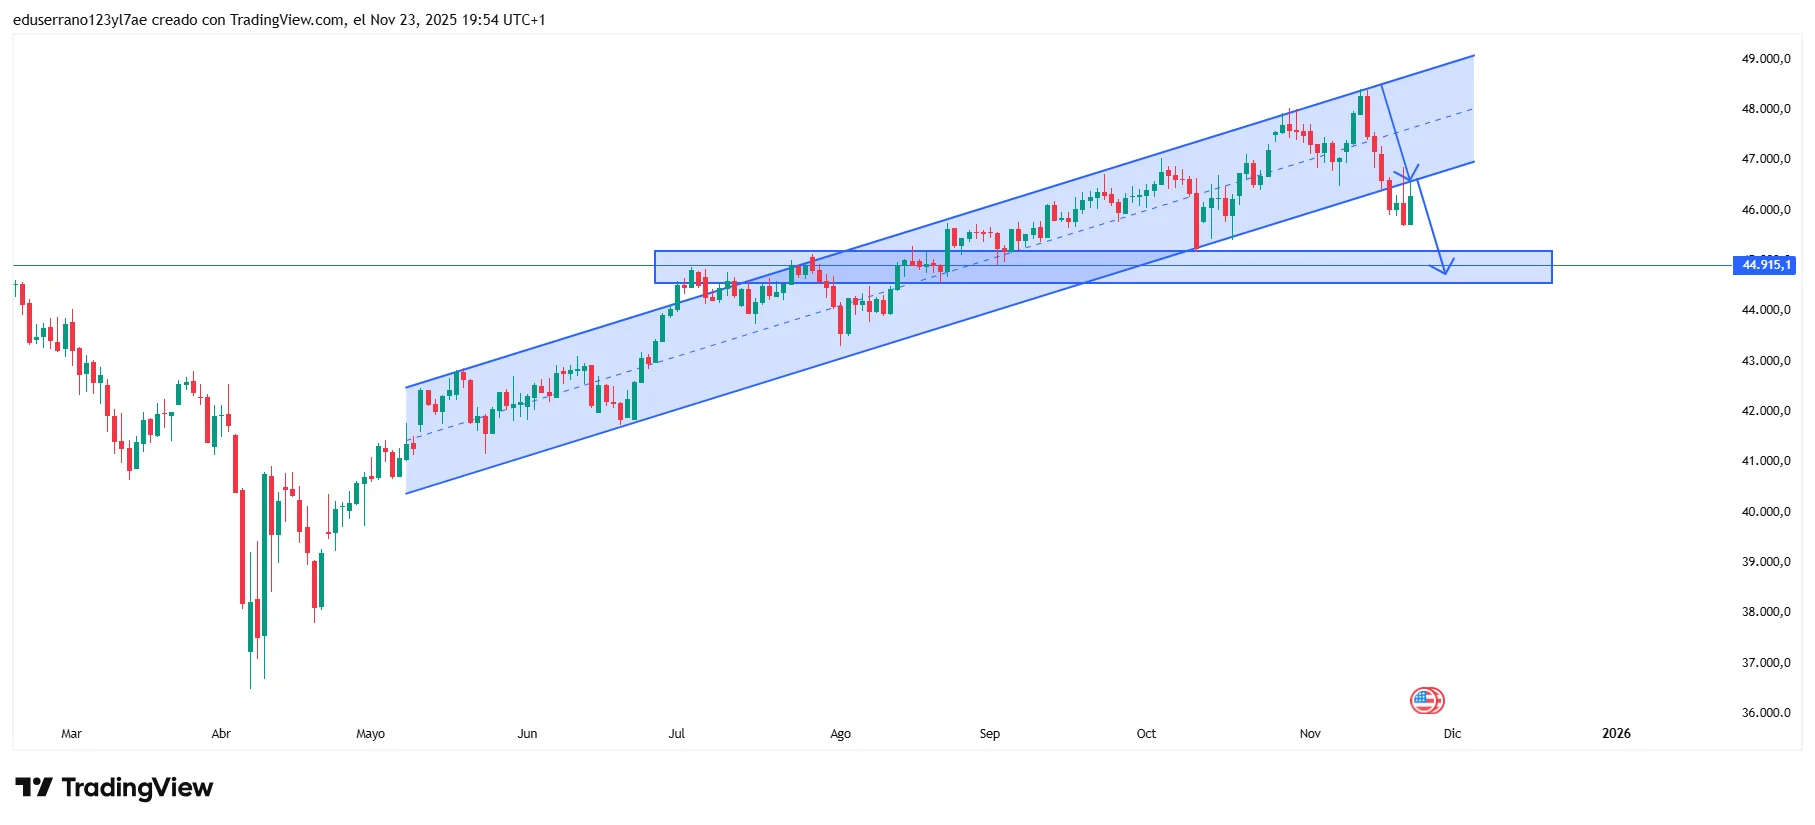Click the TradingView wordmark text
Image resolution: width=1815 pixels, height=825 pixels.
click(137, 788)
